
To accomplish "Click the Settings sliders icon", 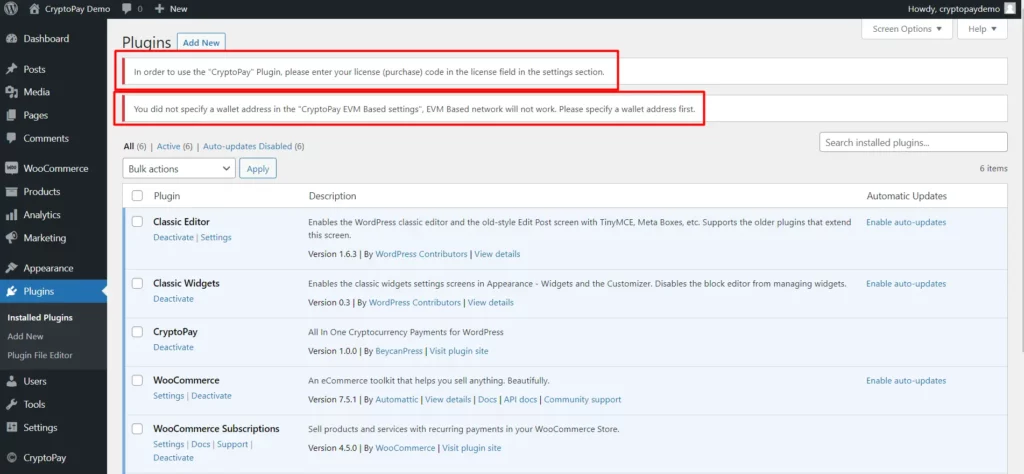I will 11,428.
